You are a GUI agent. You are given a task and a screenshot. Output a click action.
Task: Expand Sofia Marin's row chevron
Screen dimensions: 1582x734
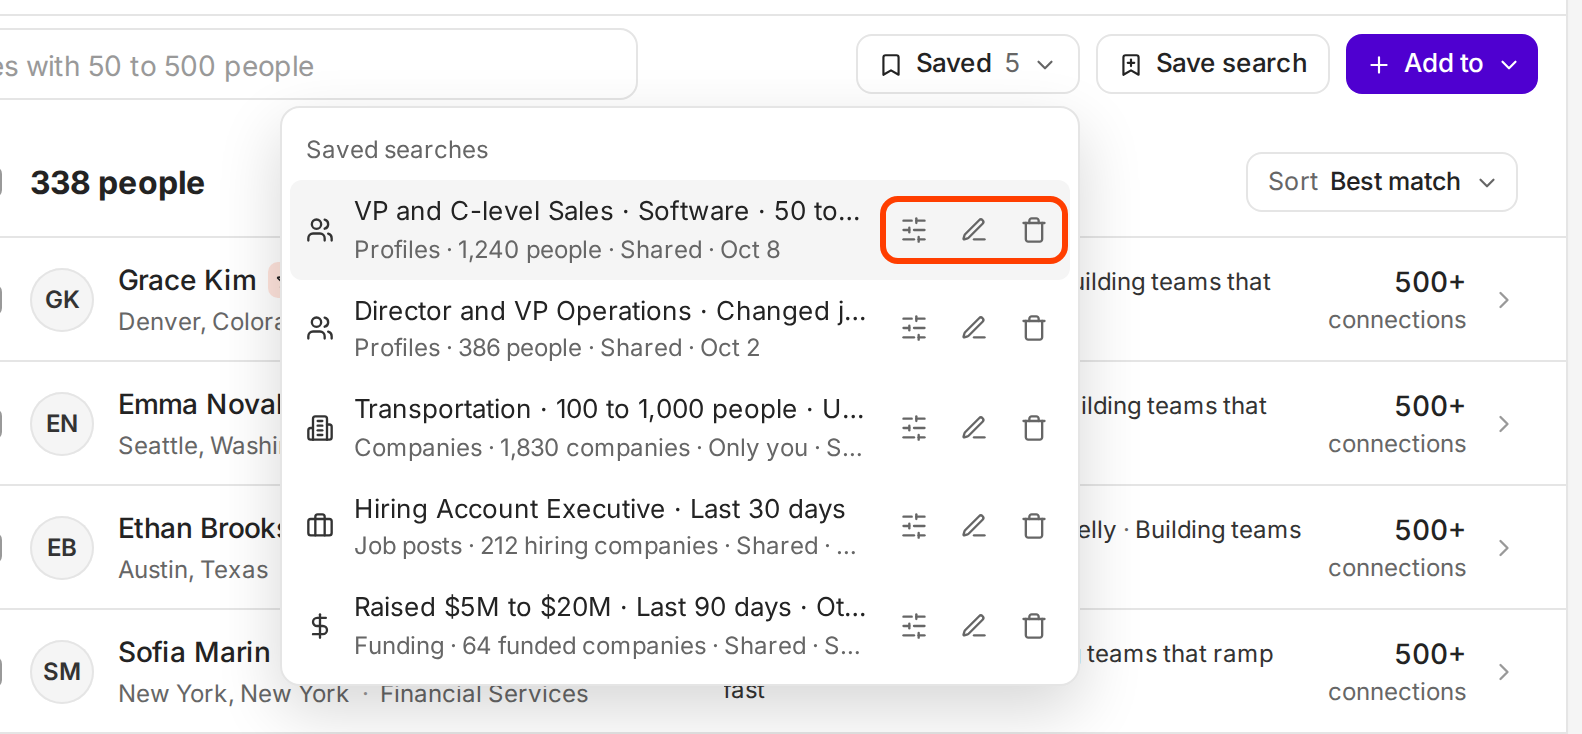tap(1504, 672)
